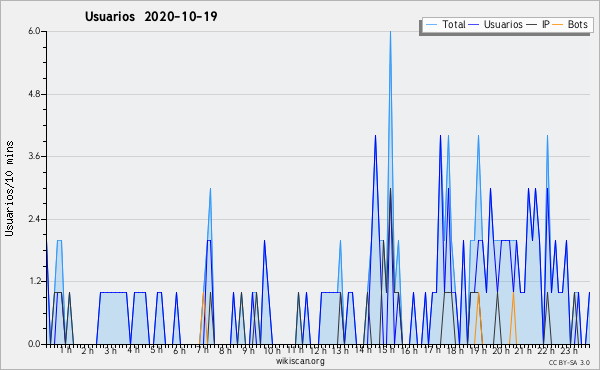Image resolution: width=600 pixels, height=370 pixels.
Task: Click the '10 h' x-axis label
Action: point(272,351)
